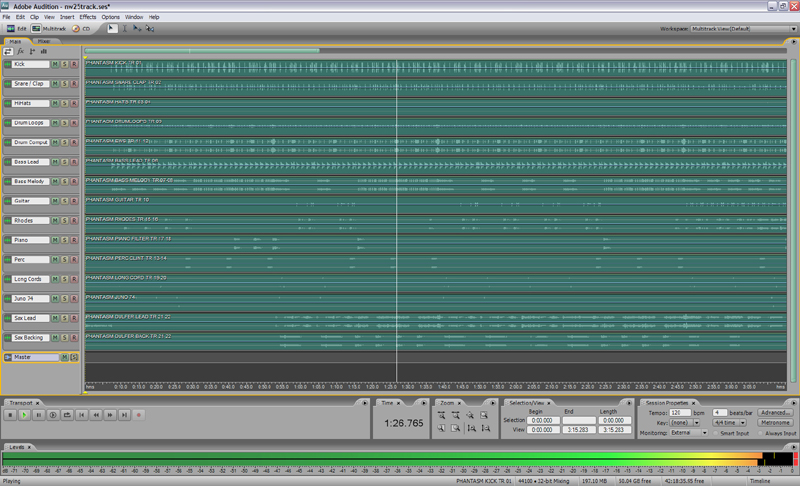
Task: Click first icon in Zoom panel's top row
Action: point(441,415)
